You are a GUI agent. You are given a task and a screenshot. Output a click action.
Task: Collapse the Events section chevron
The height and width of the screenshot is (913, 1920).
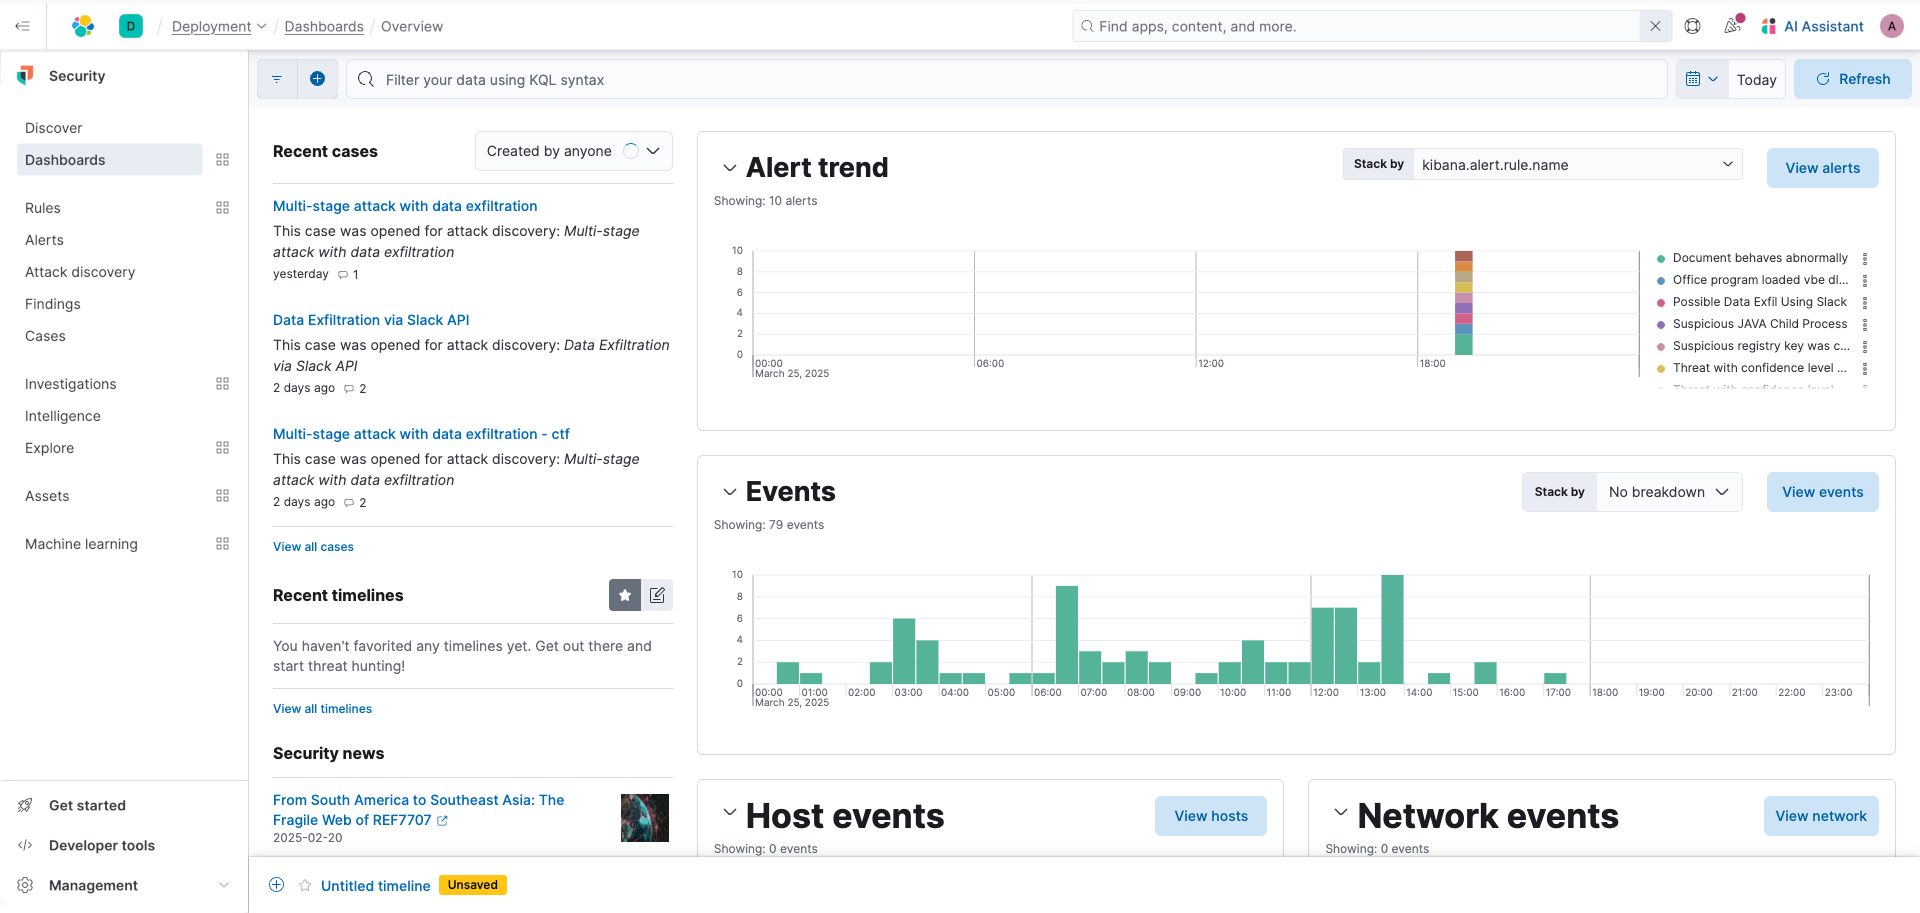pos(730,492)
